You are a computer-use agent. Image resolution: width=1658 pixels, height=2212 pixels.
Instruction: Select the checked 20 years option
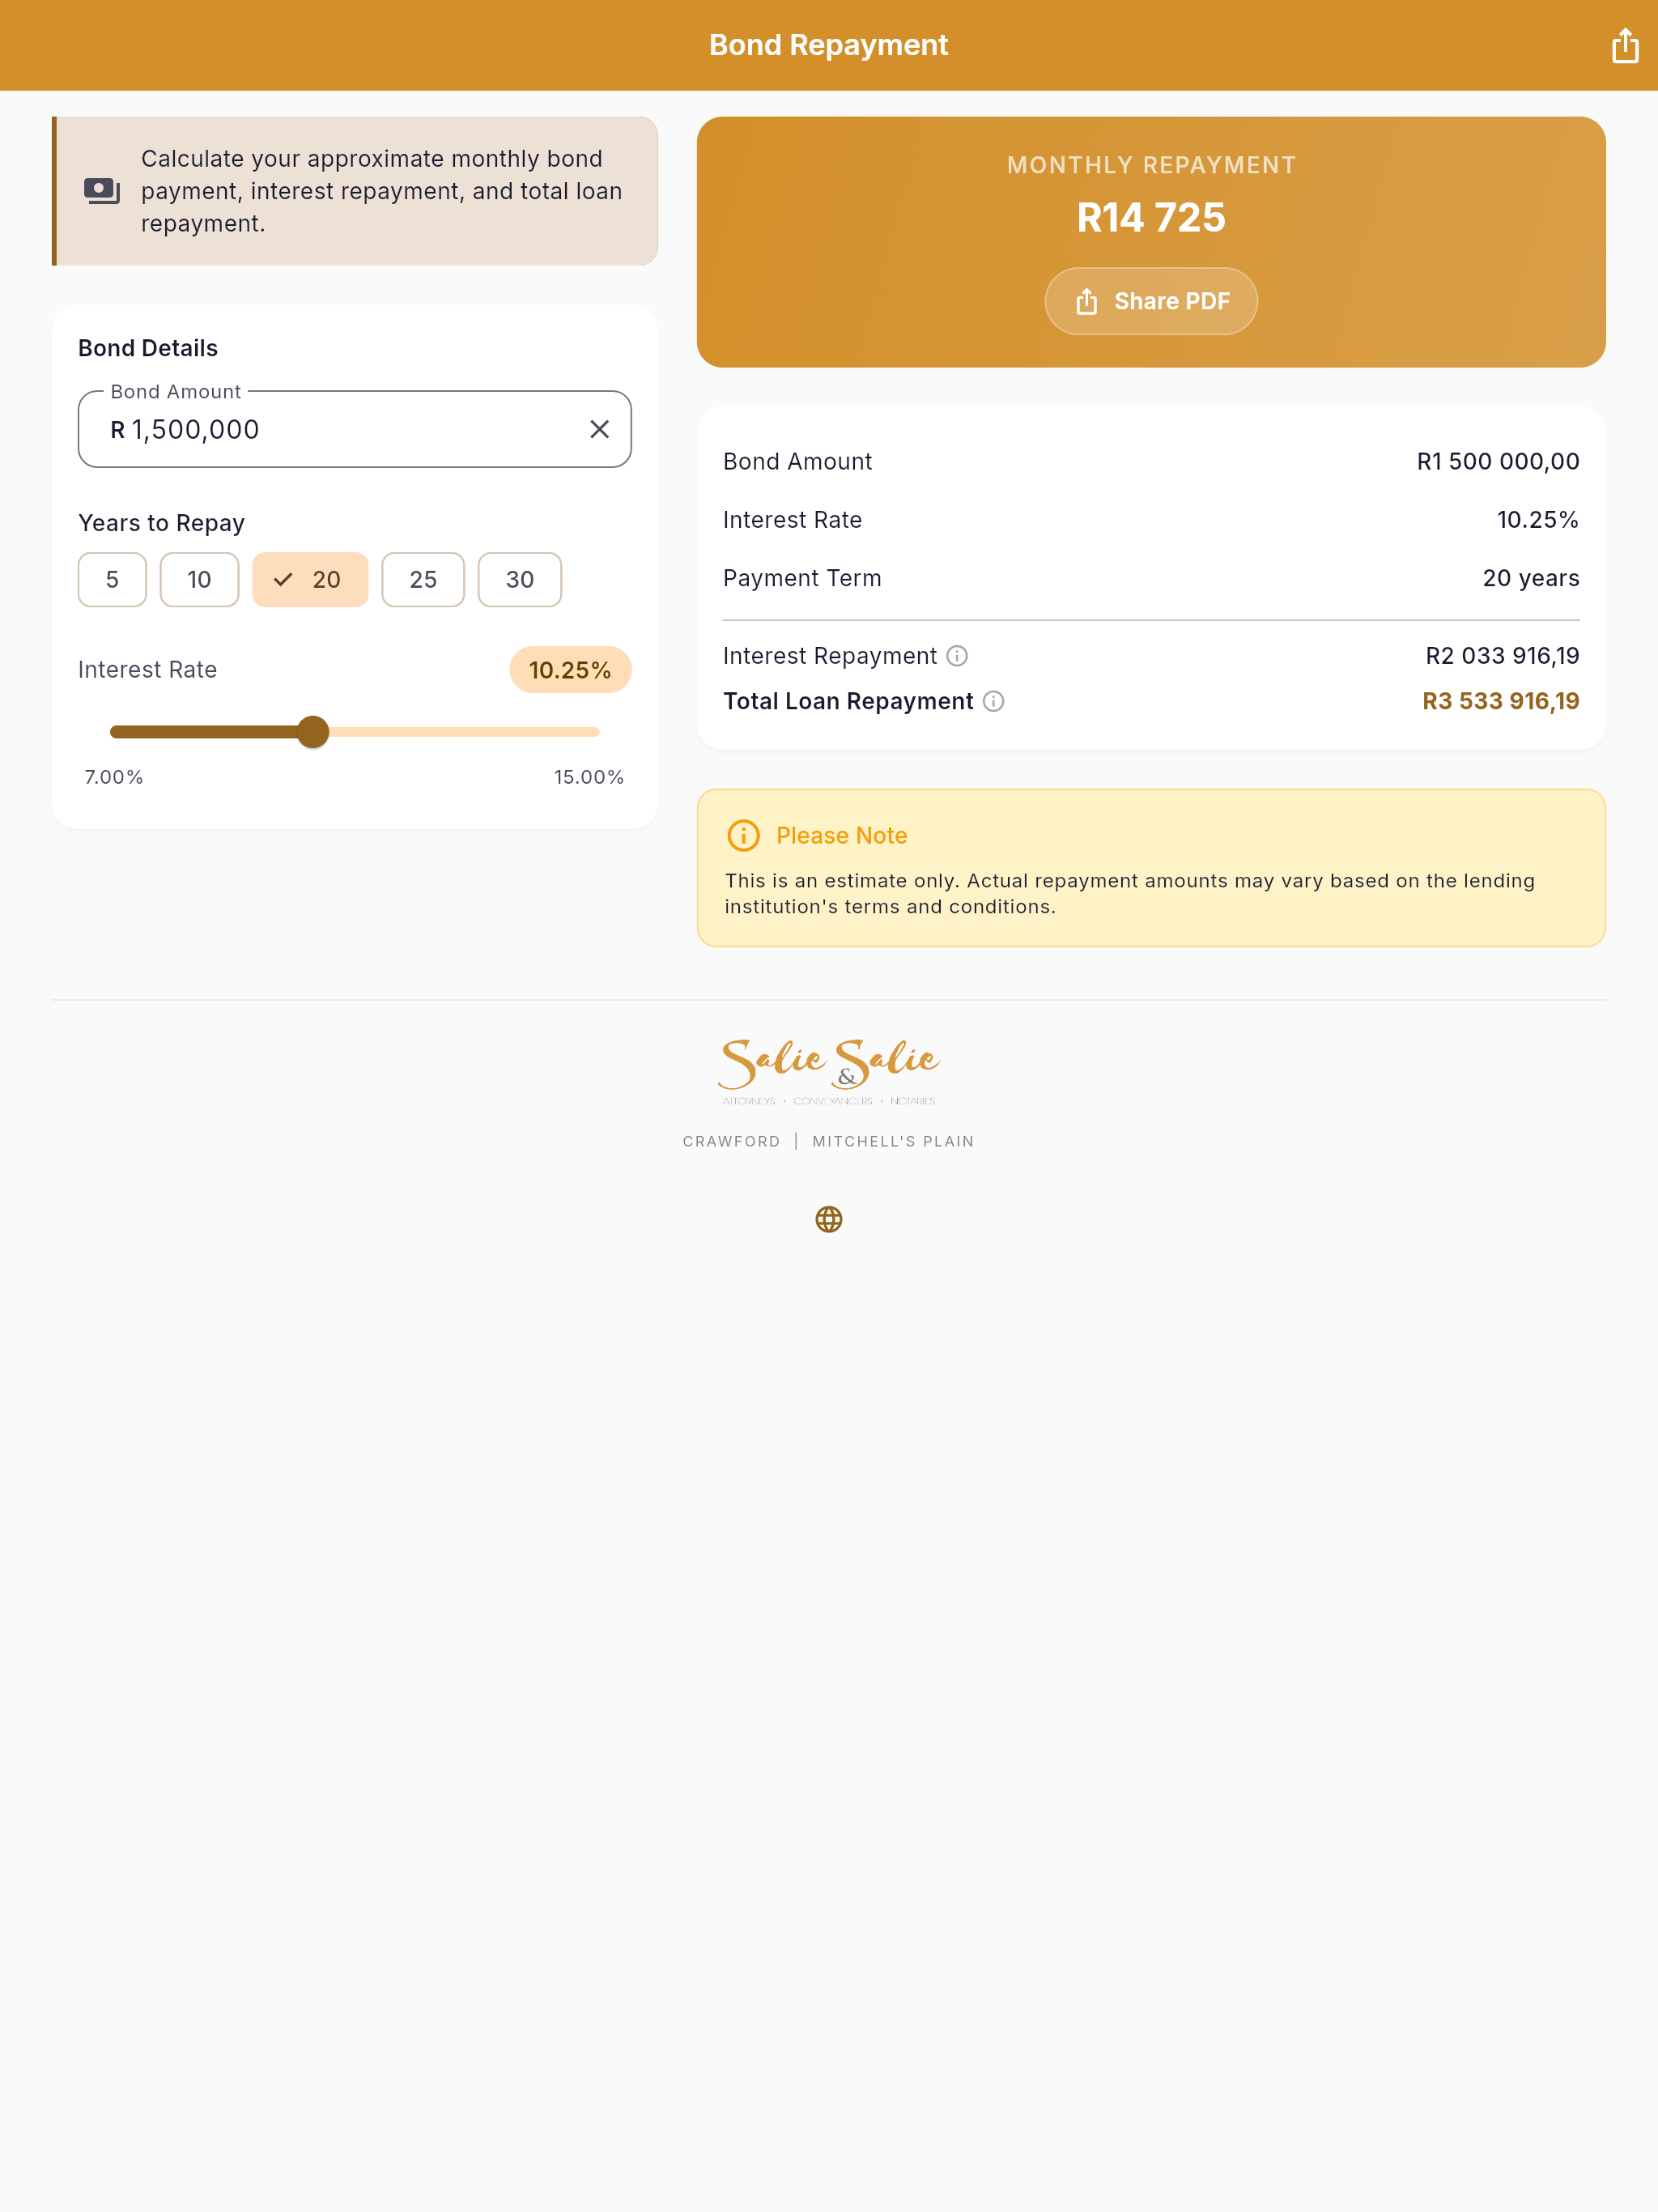(x=310, y=579)
